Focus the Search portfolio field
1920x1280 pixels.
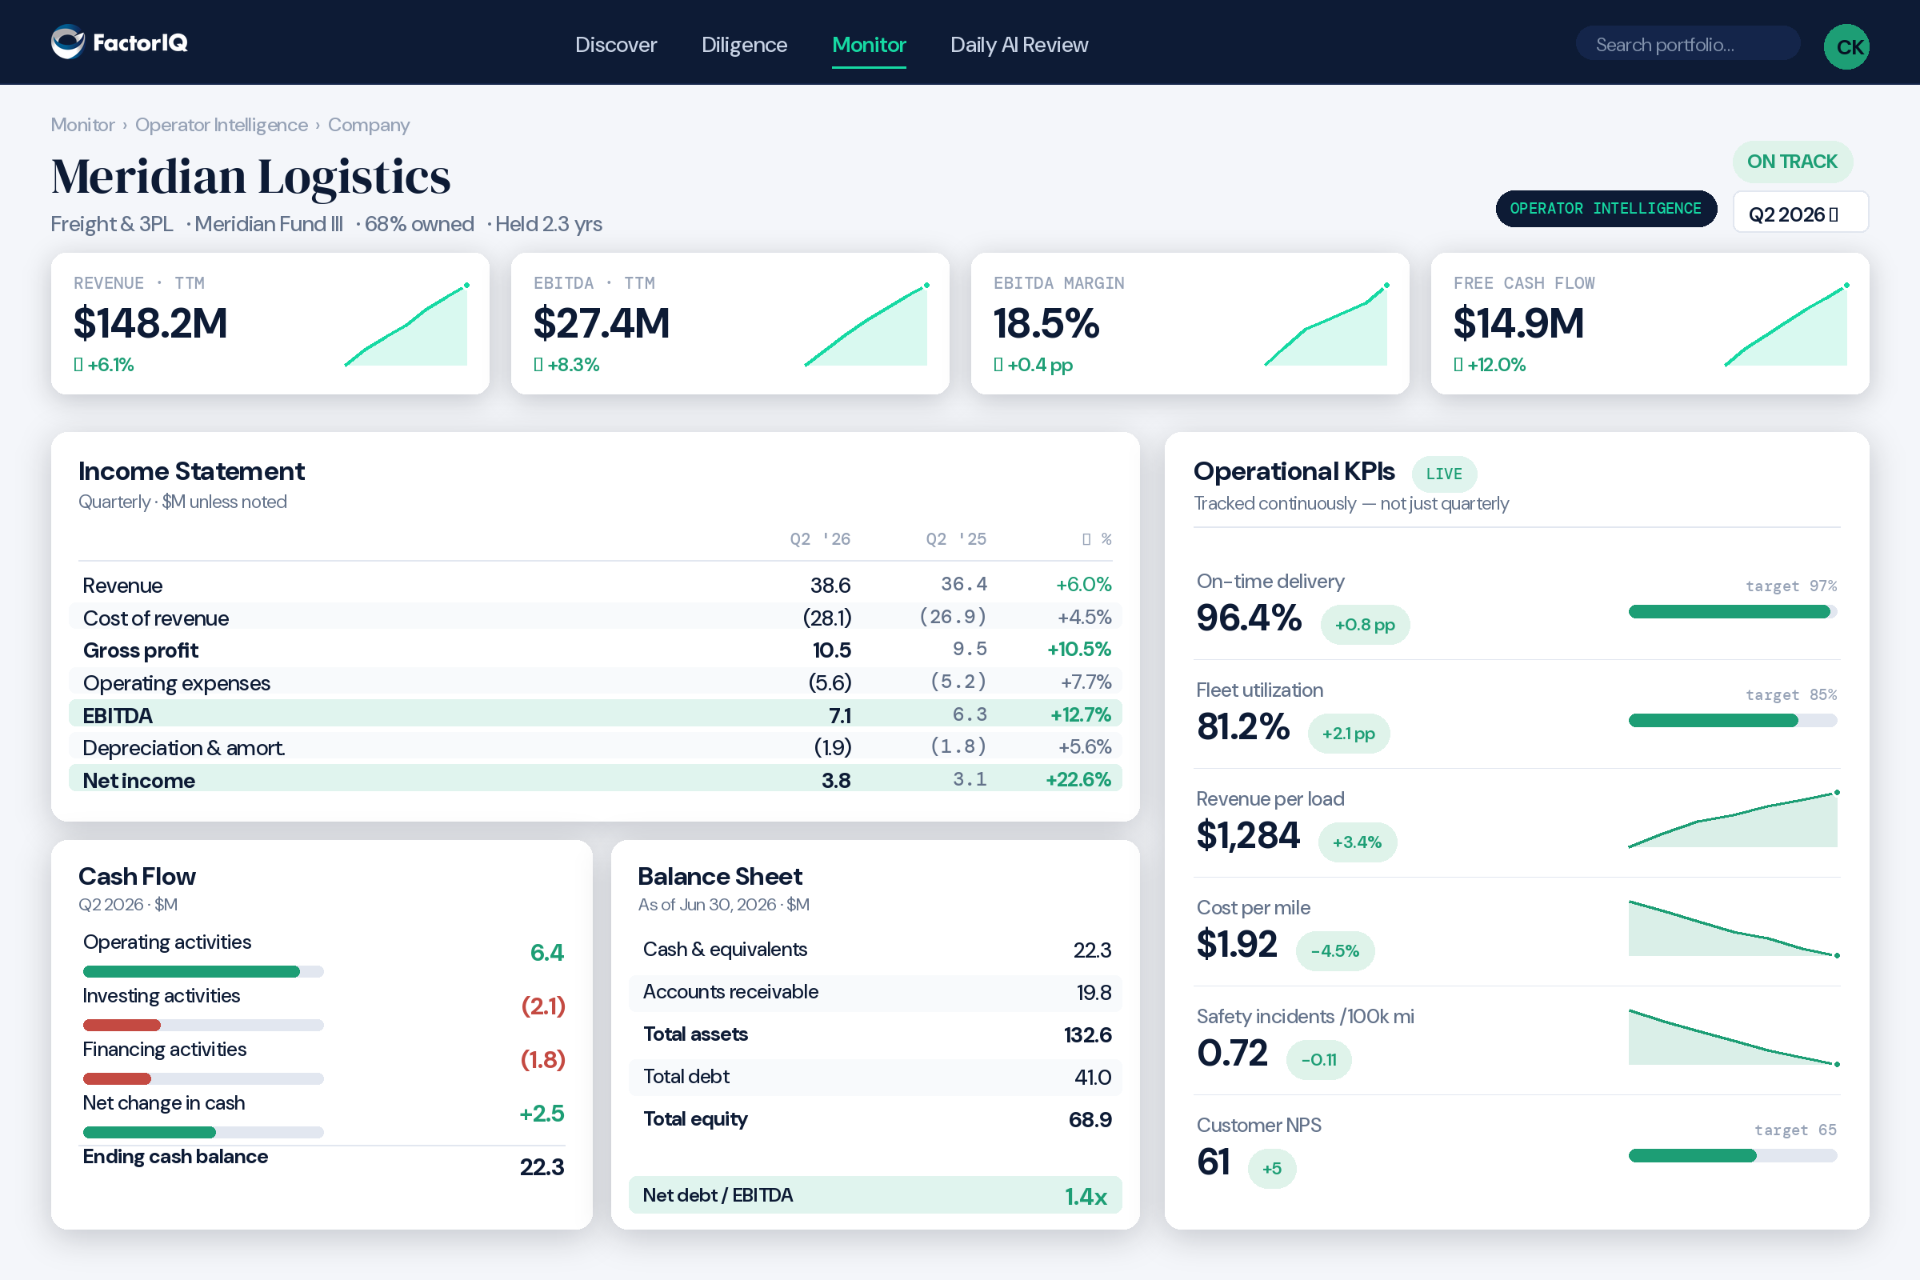click(1688, 44)
